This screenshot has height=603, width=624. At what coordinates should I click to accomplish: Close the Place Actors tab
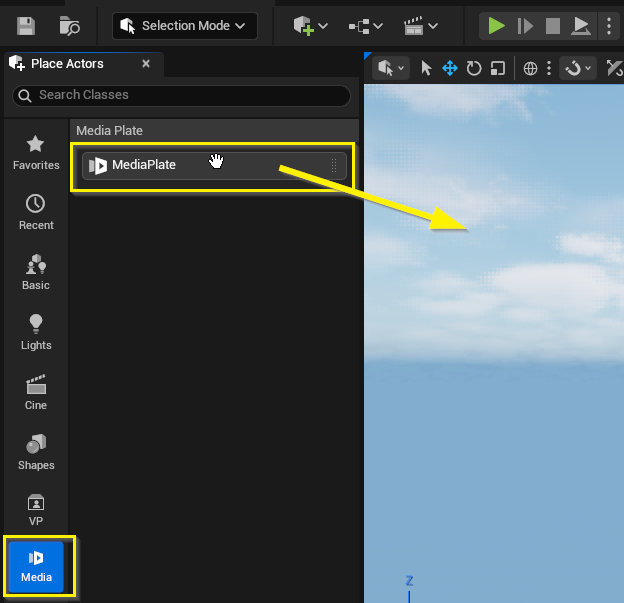coord(146,63)
